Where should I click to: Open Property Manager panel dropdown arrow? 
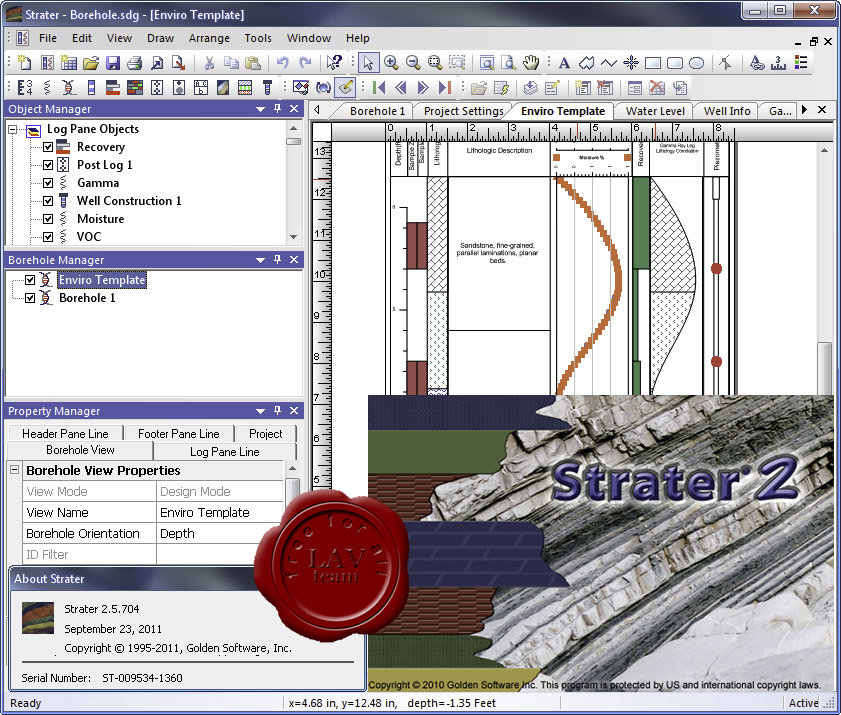tap(261, 411)
